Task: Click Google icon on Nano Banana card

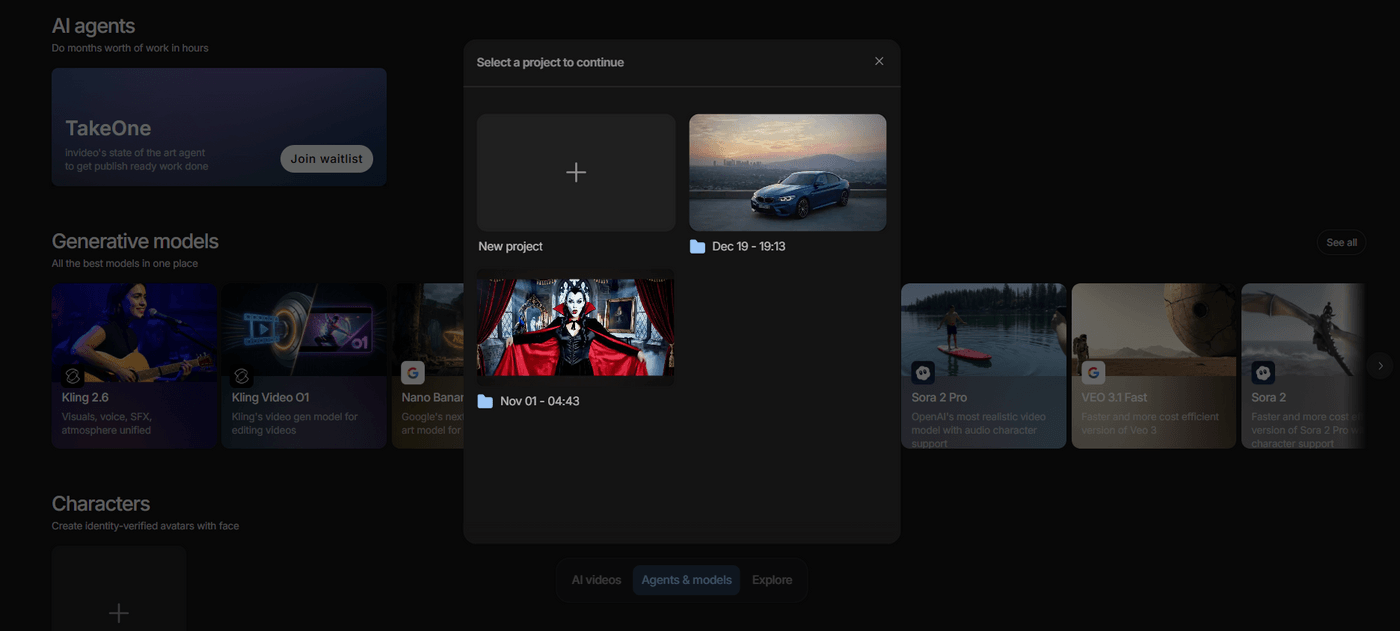Action: coord(412,373)
